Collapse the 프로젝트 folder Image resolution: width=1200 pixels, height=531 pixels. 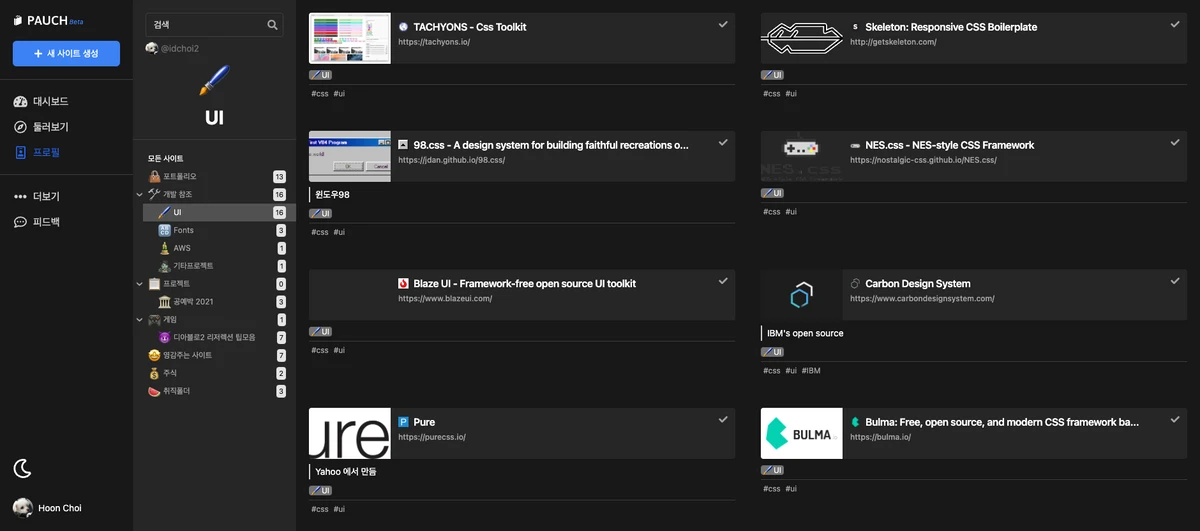pos(139,284)
